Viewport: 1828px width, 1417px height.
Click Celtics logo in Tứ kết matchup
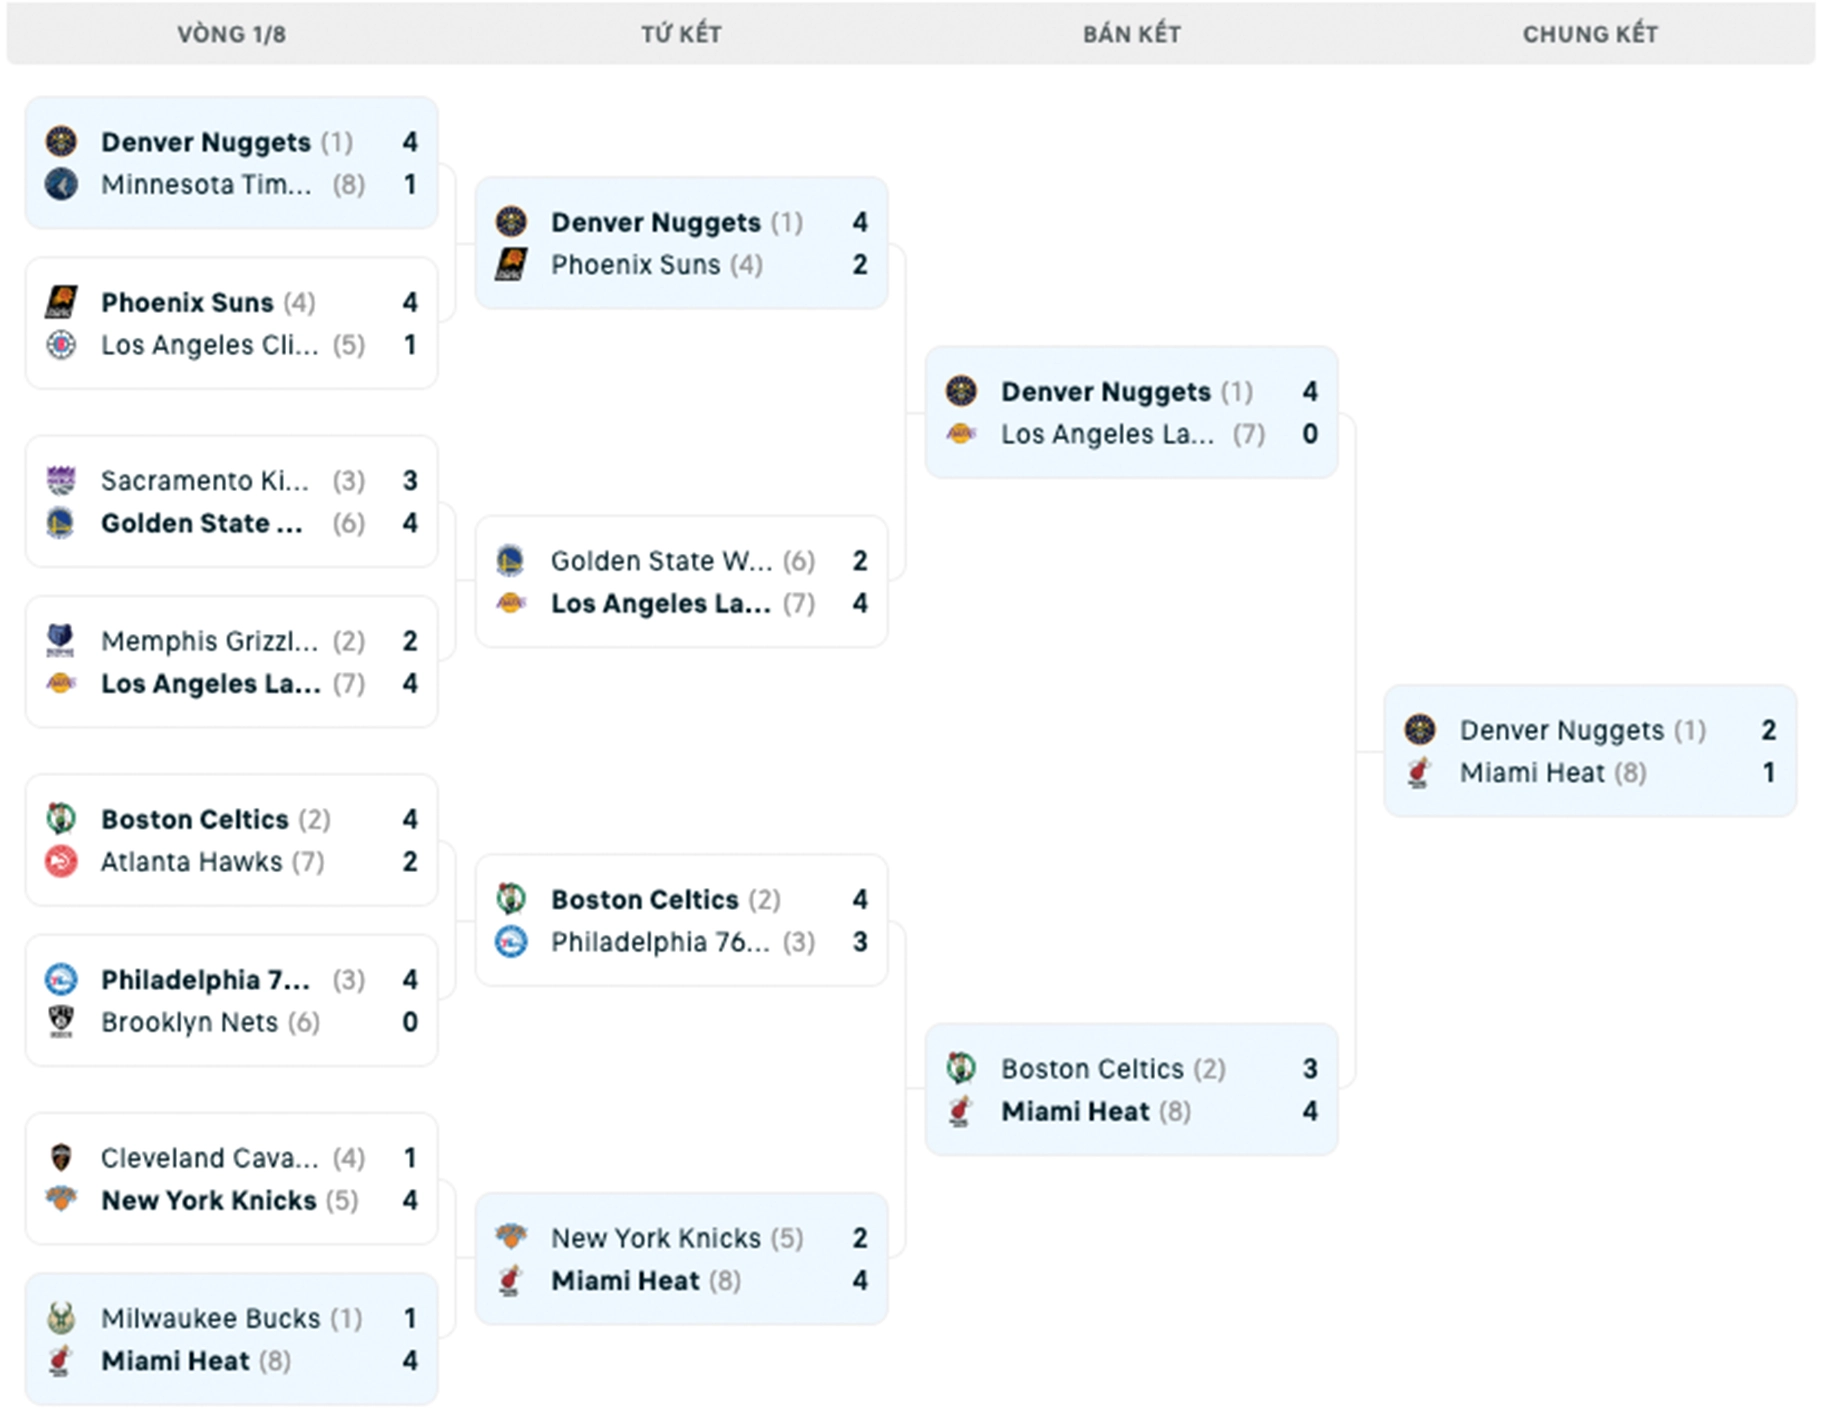(511, 899)
